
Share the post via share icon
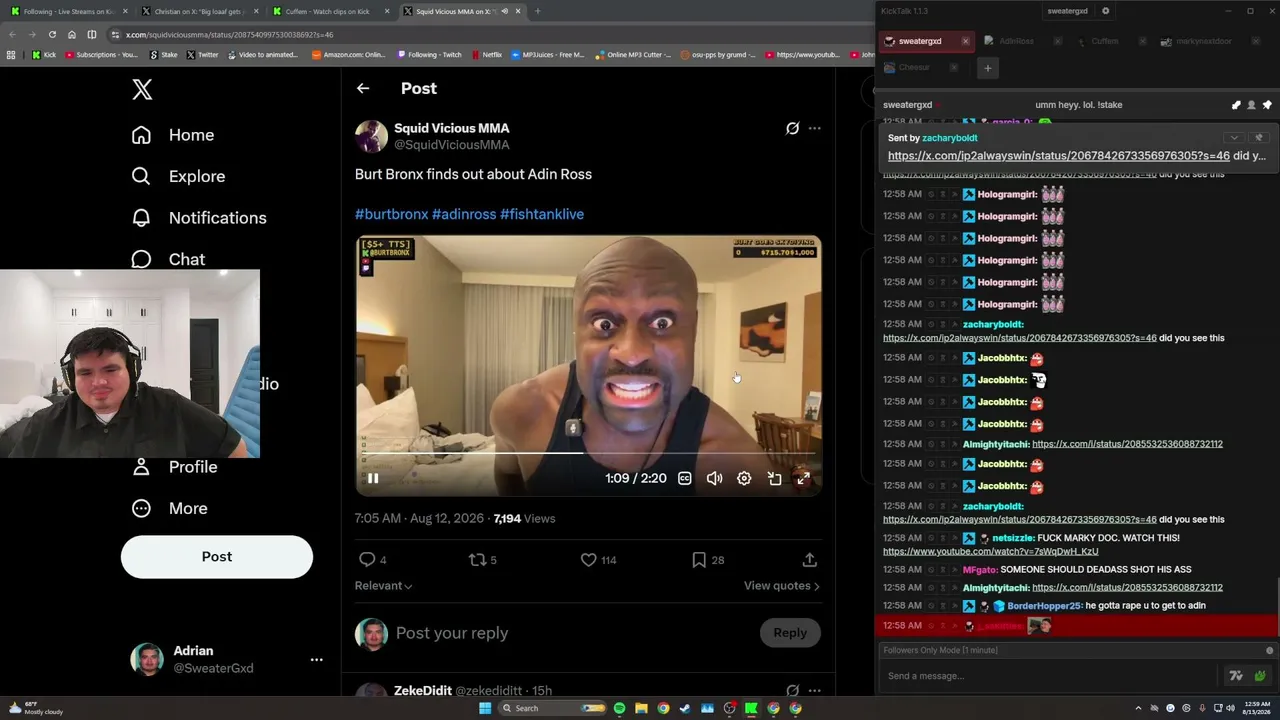click(809, 560)
